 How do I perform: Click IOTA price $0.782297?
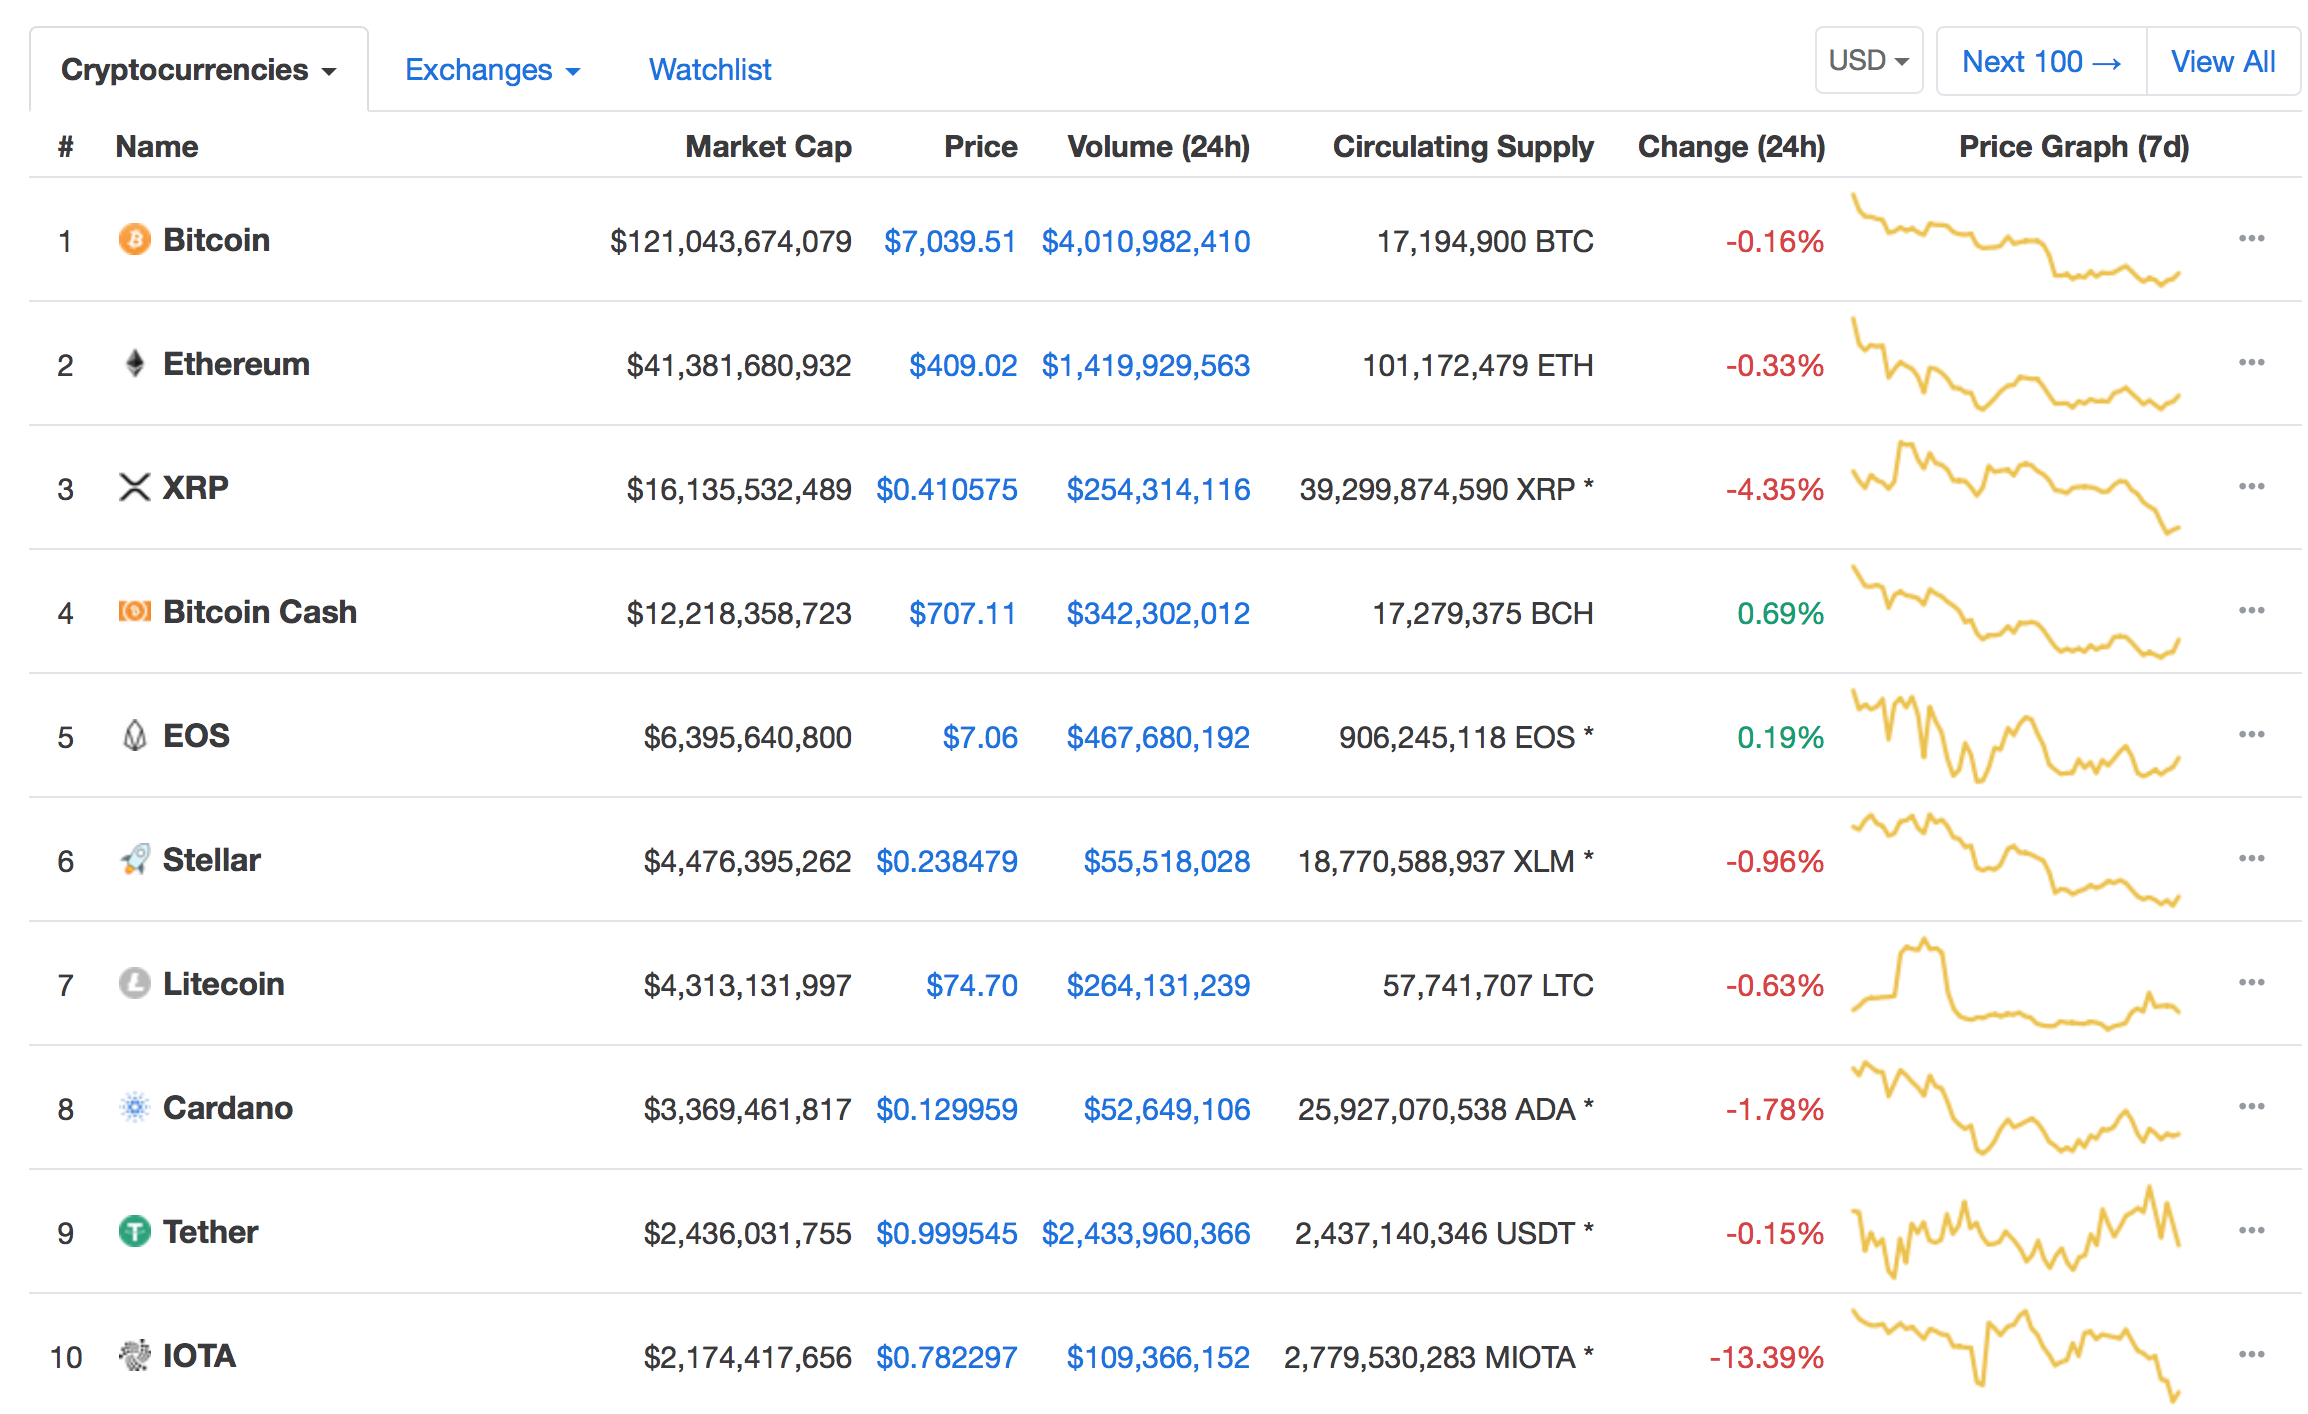pos(947,1357)
